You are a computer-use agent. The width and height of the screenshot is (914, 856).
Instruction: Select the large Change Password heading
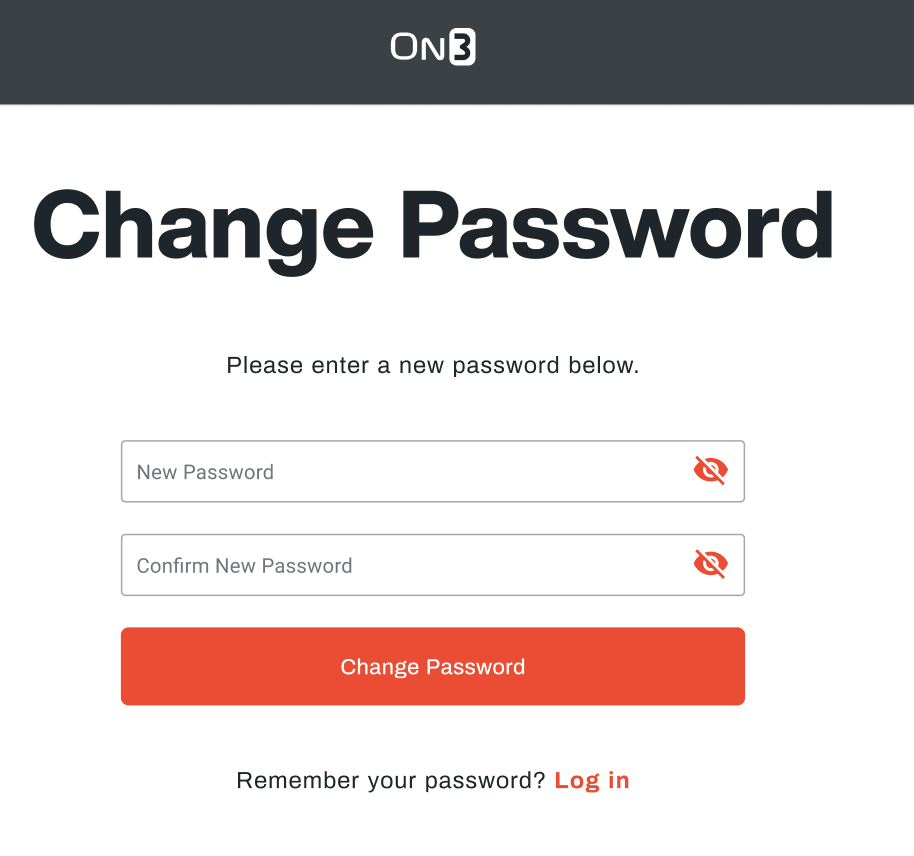coord(433,227)
